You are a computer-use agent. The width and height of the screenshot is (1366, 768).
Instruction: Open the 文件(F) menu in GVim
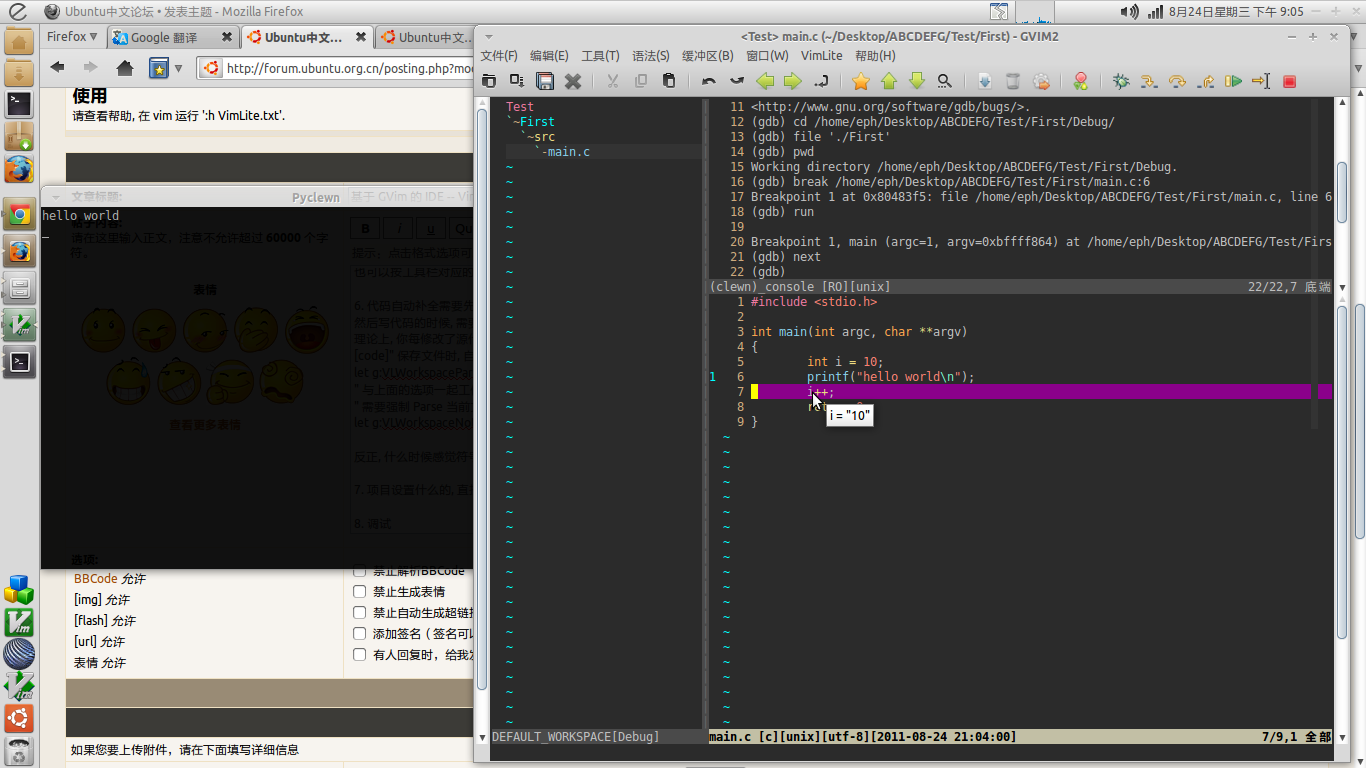(x=499, y=56)
